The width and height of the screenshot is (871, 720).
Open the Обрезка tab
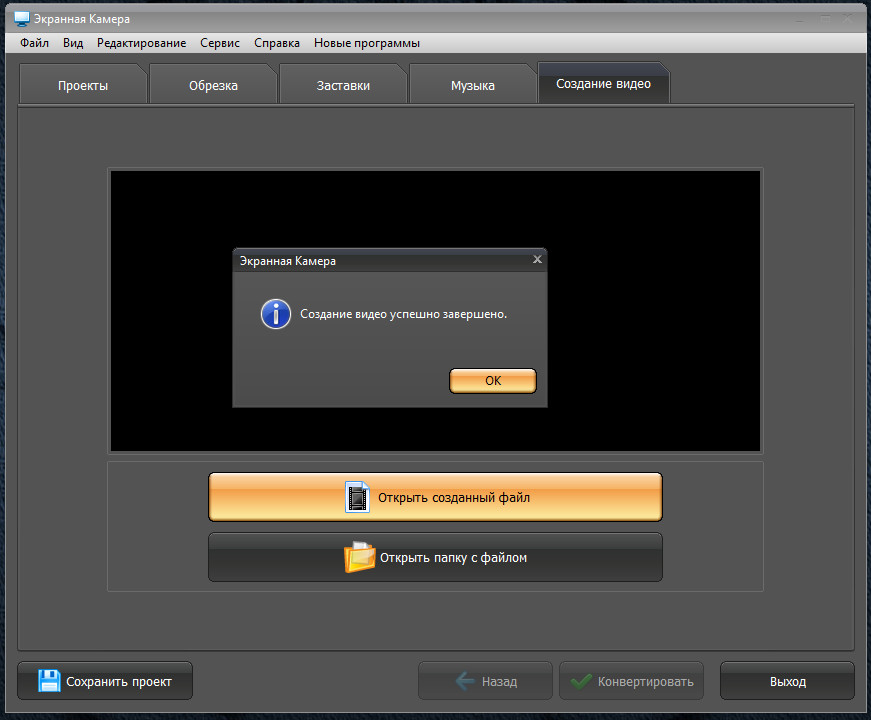pyautogui.click(x=213, y=85)
